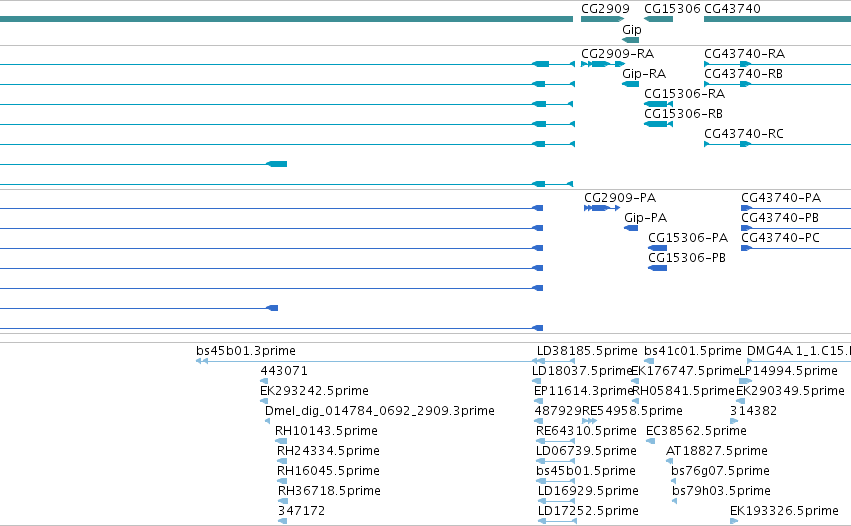Image resolution: width=851 pixels, height=526 pixels.
Task: Select CG43740-PA protein label
Action: 781,198
